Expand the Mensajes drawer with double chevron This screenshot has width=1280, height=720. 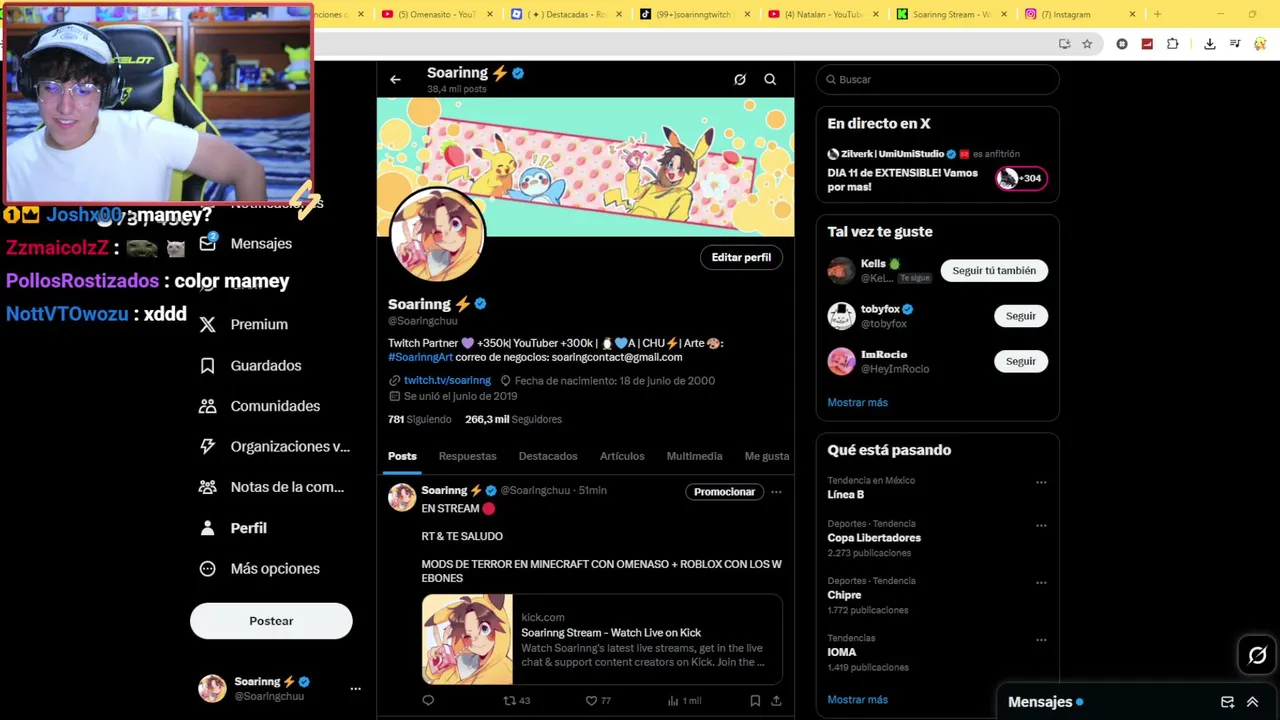coord(1252,702)
